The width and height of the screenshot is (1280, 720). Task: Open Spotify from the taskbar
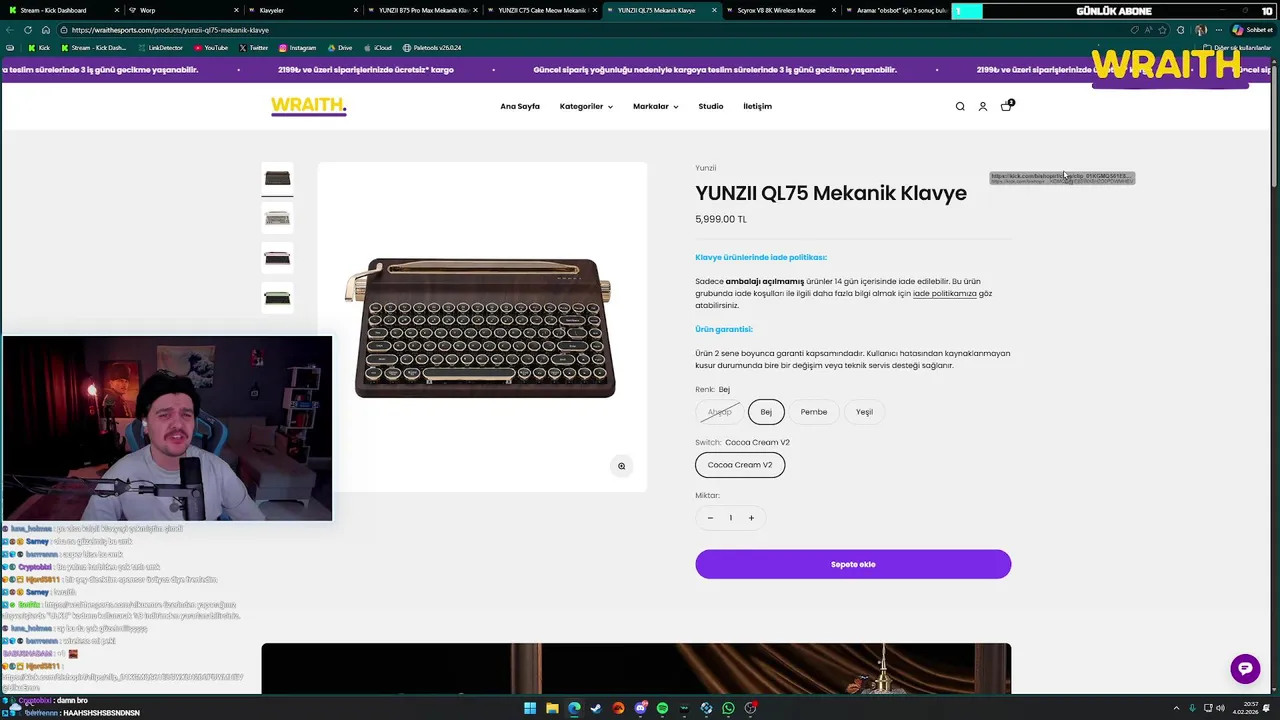click(662, 709)
